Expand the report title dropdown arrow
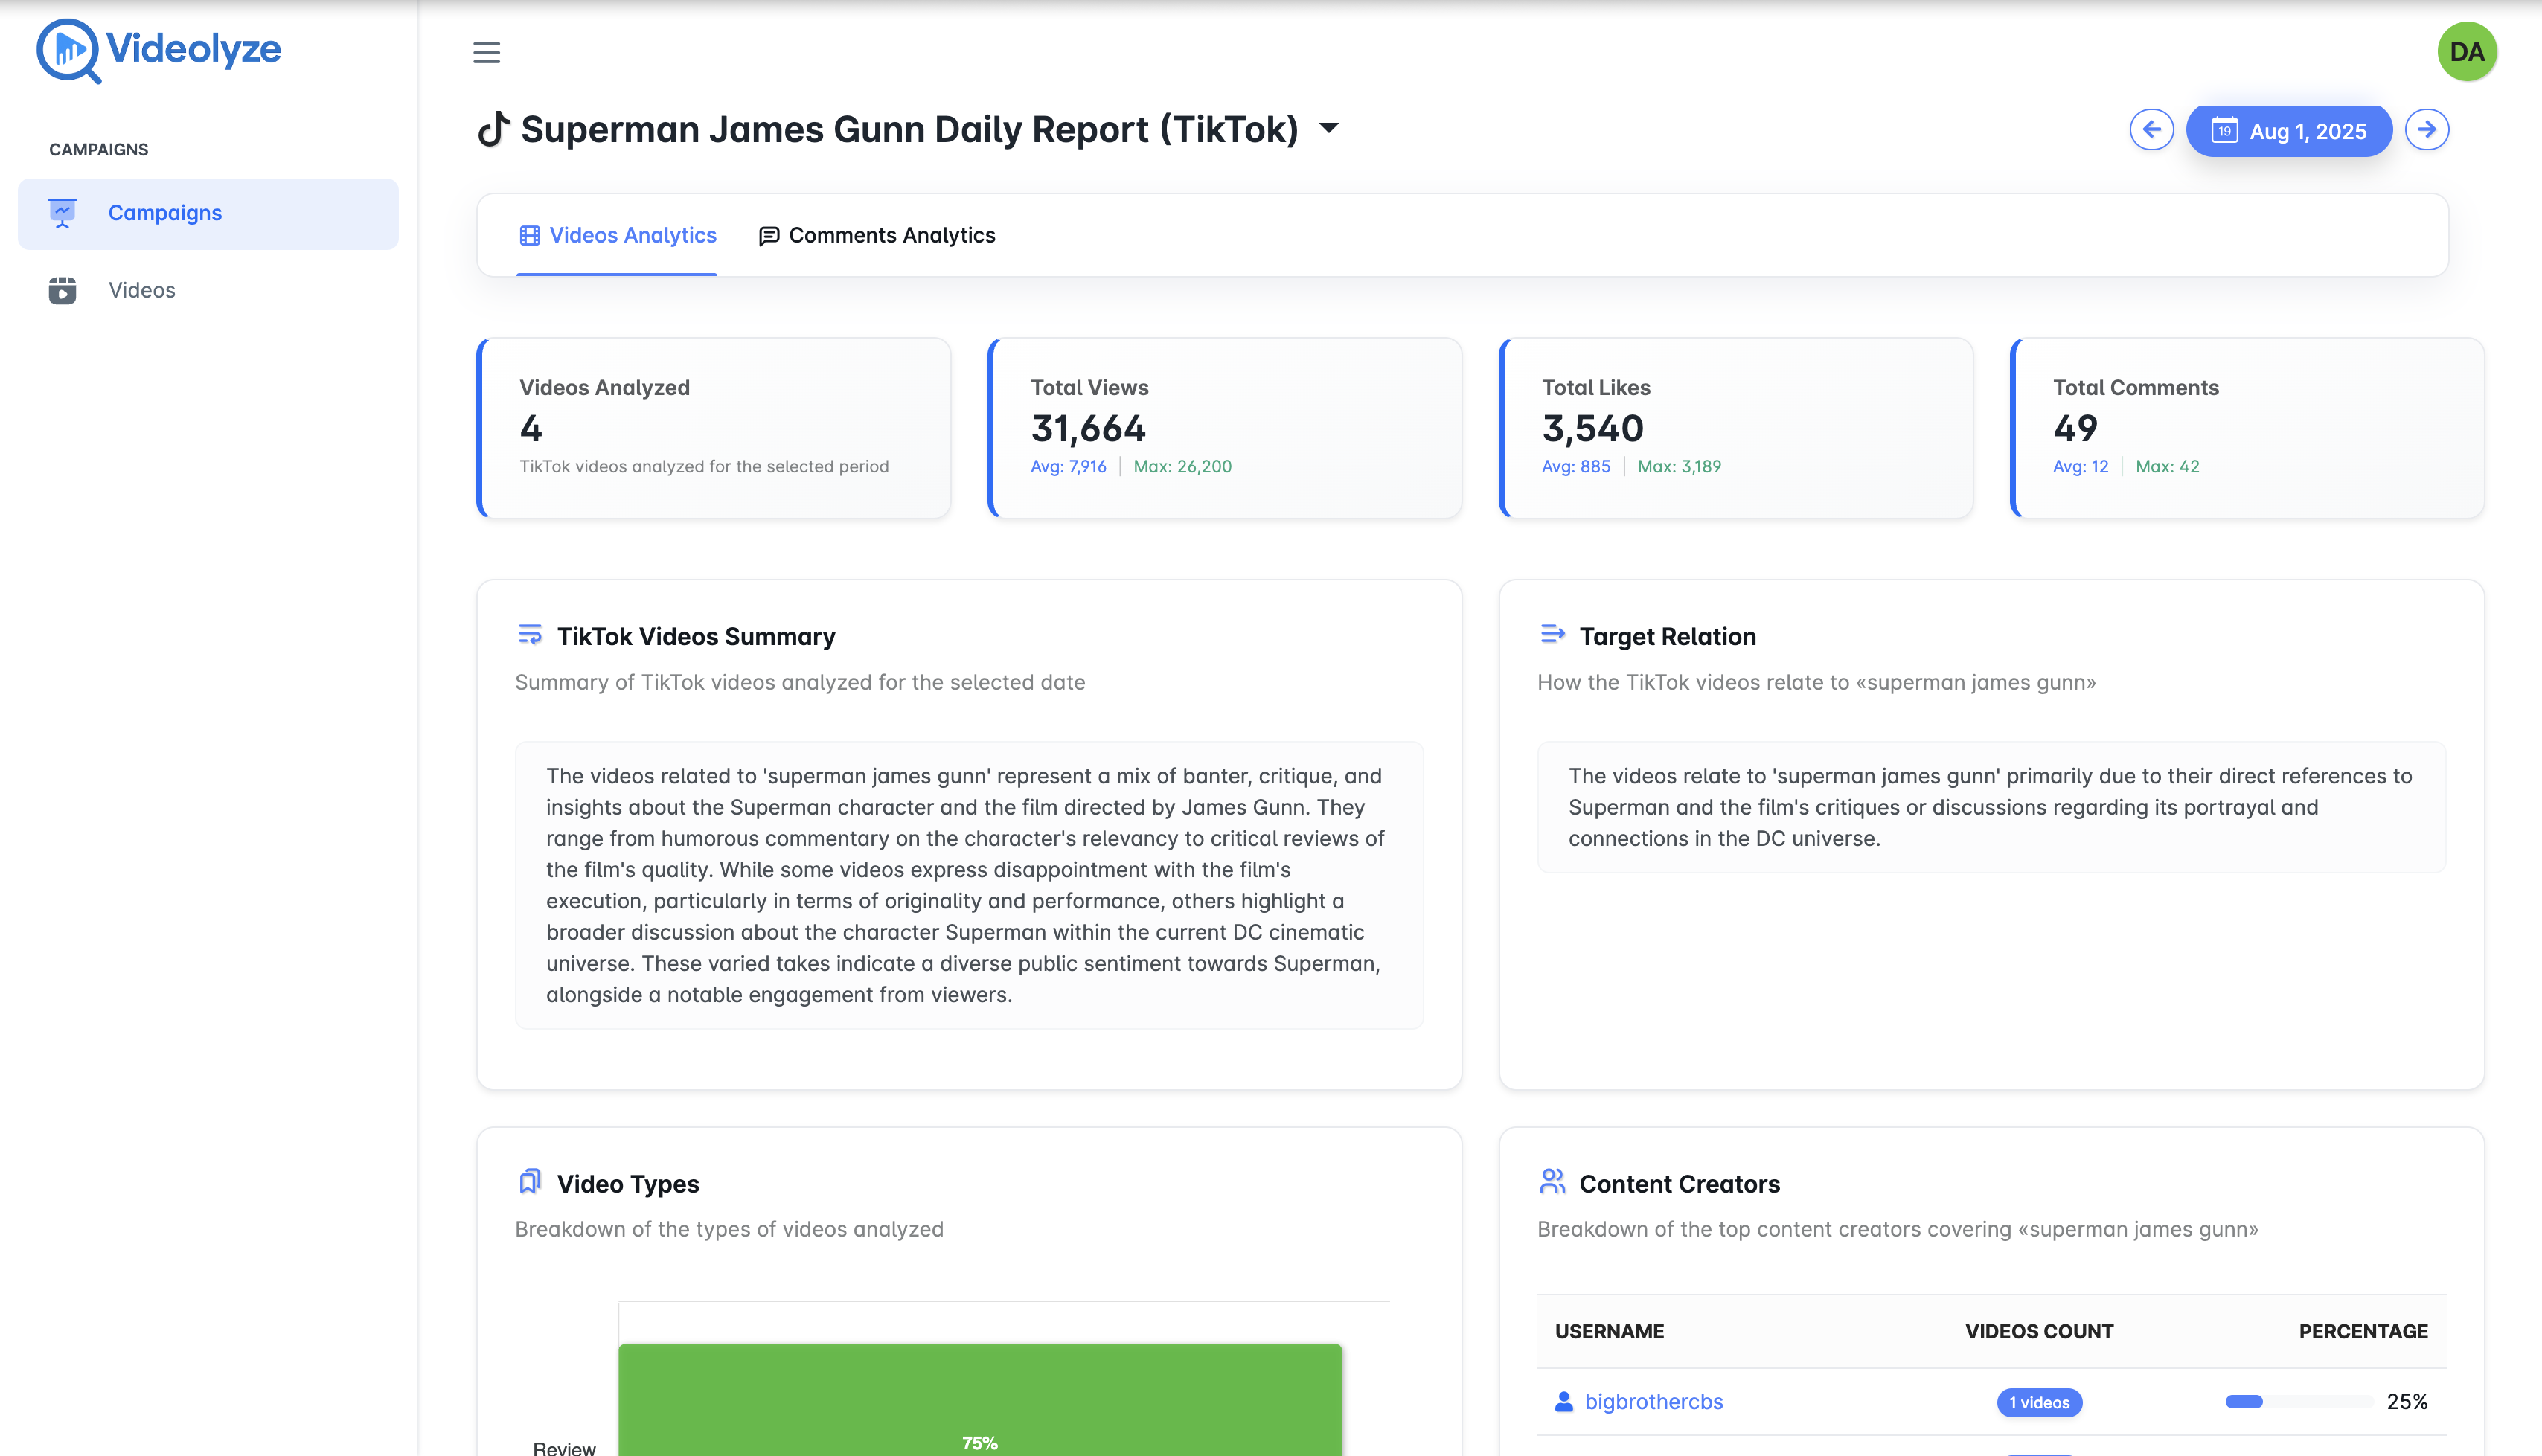This screenshot has width=2542, height=1456. pos(1329,128)
